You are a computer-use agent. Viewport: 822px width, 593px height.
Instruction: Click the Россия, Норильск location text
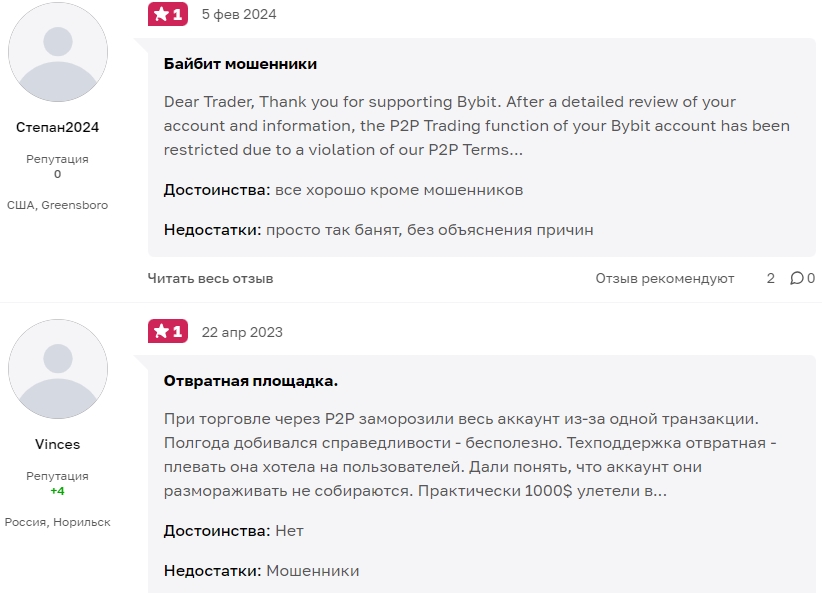[58, 522]
